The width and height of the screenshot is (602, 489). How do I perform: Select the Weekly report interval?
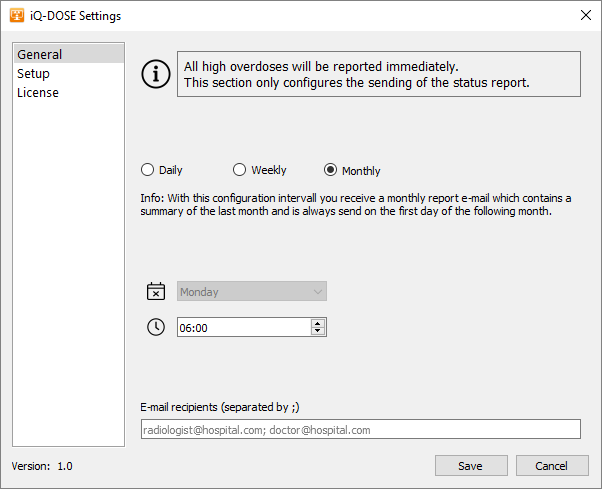click(239, 170)
